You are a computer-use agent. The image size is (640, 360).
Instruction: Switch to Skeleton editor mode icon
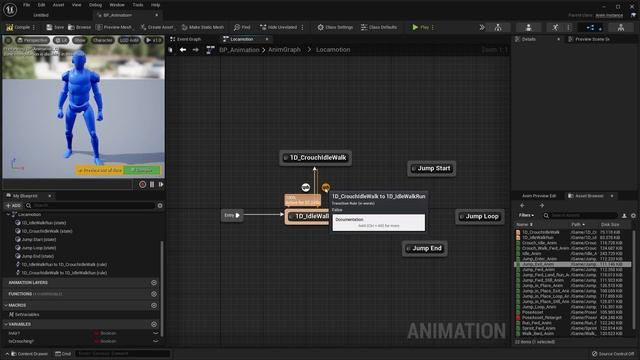[x=498, y=27]
